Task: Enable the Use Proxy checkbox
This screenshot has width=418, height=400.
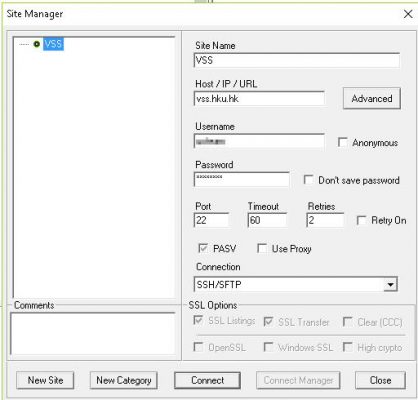Action: coord(262,249)
